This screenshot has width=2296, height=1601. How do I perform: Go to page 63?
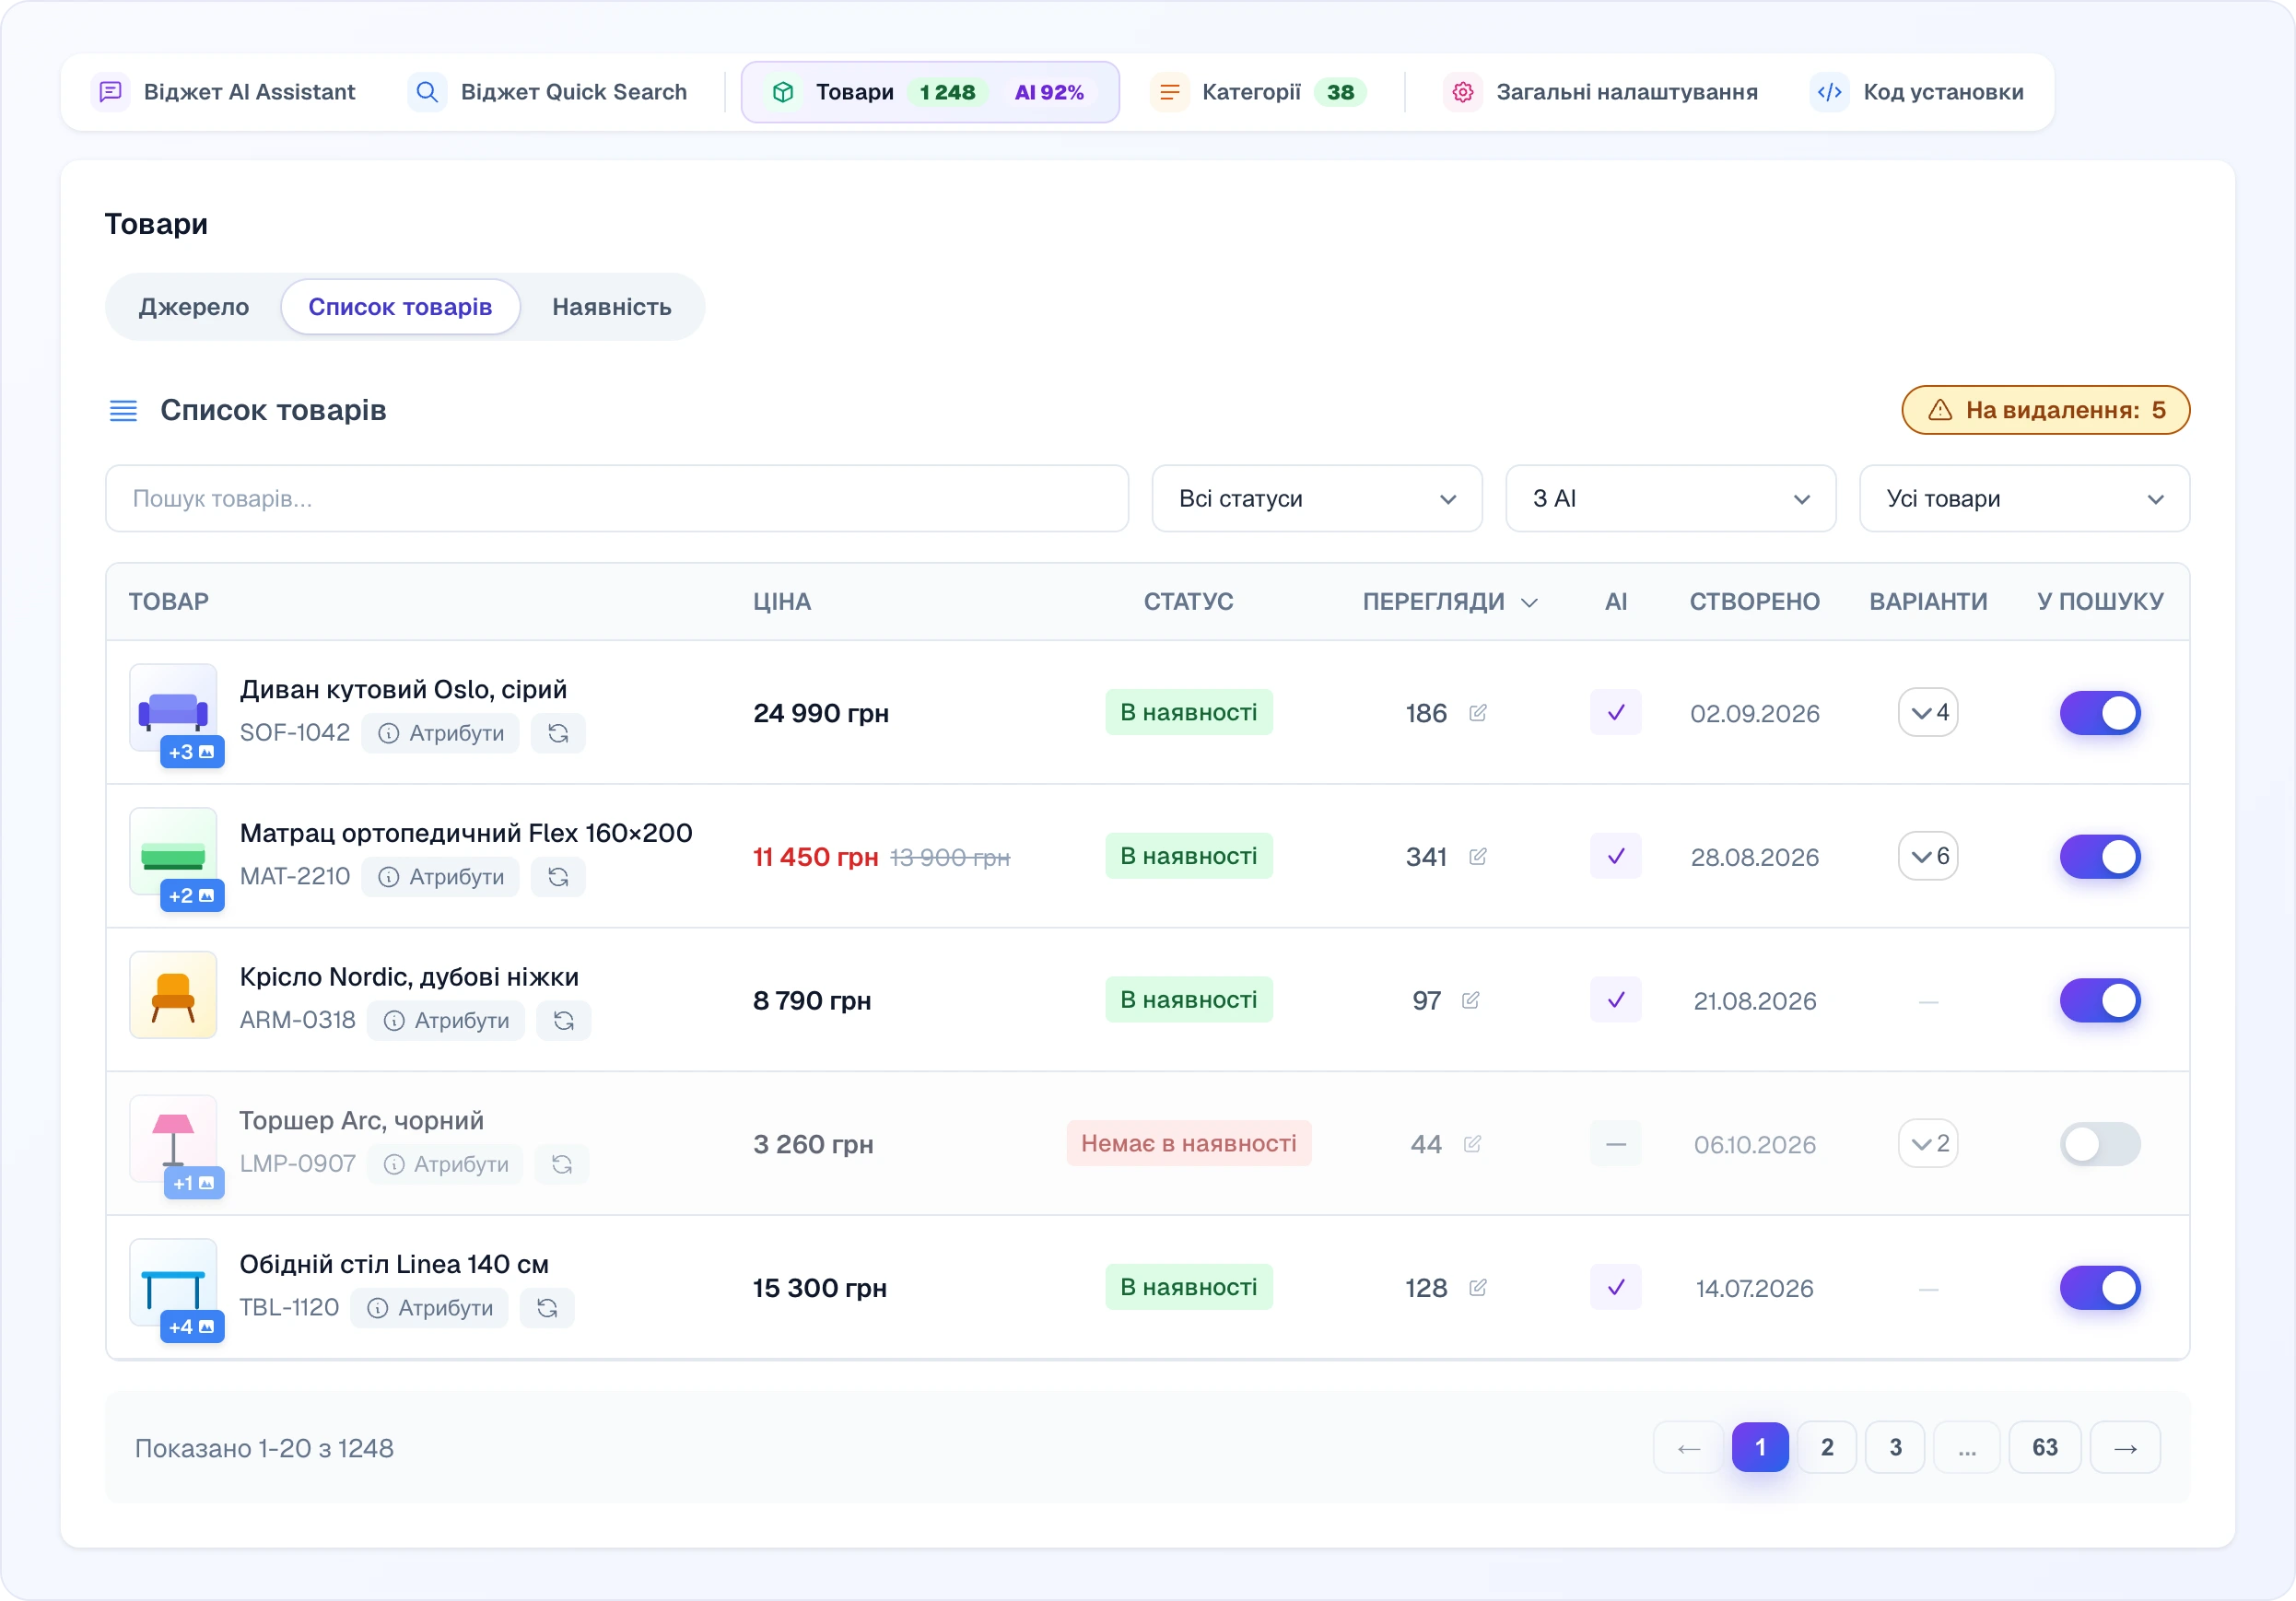[x=2045, y=1448]
